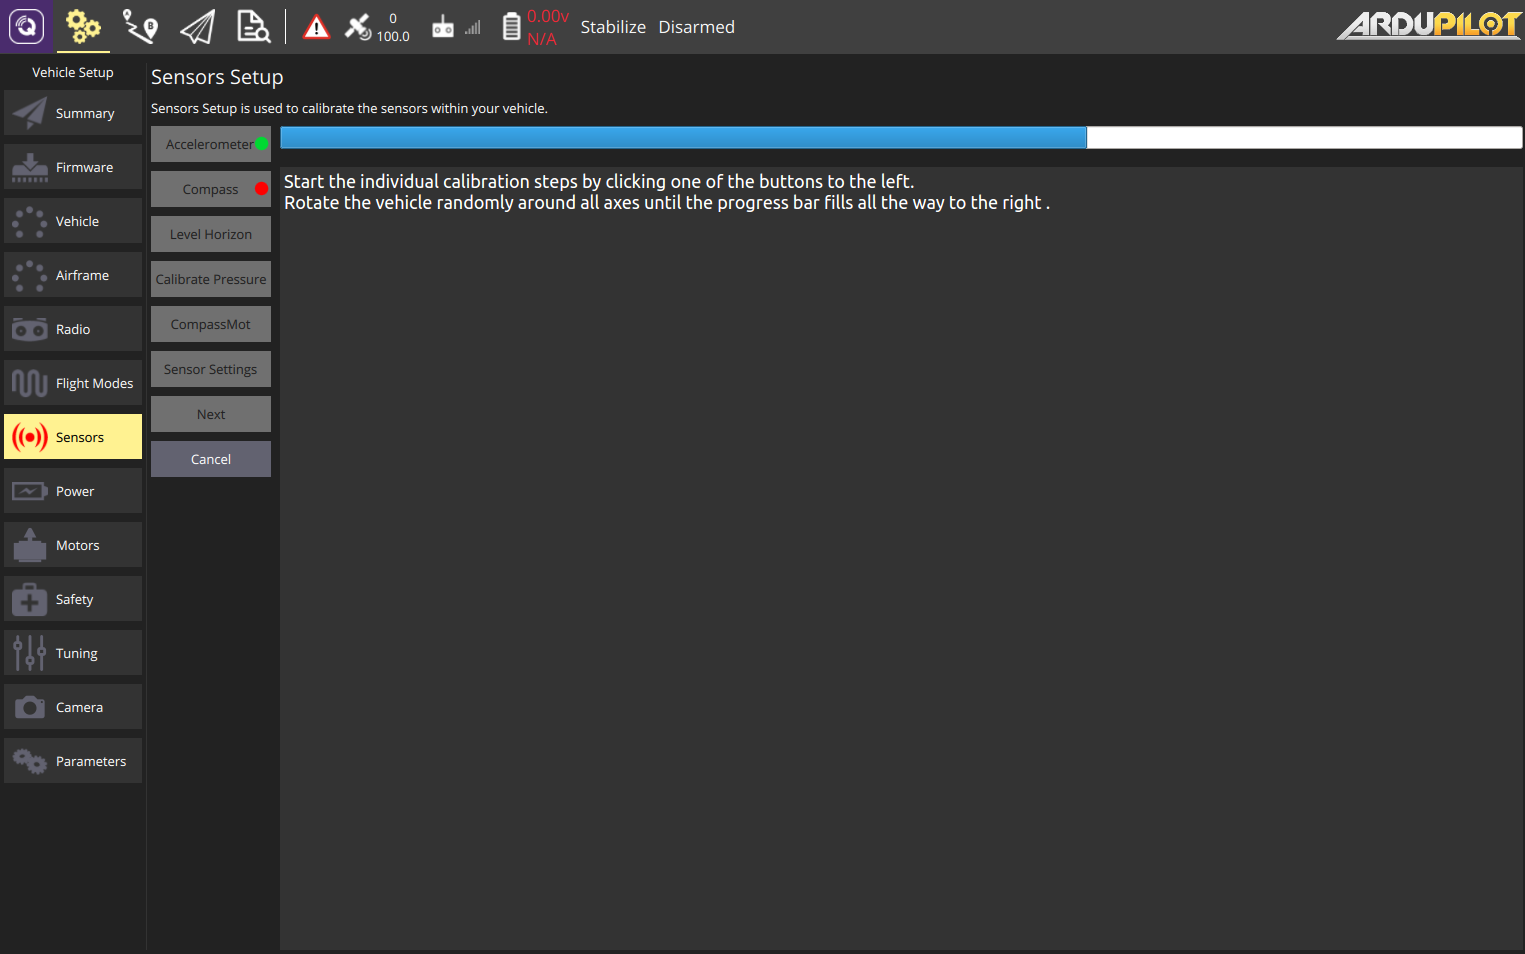The image size is (1525, 954).
Task: Show vehicle warning messages triangle icon
Action: tap(316, 27)
